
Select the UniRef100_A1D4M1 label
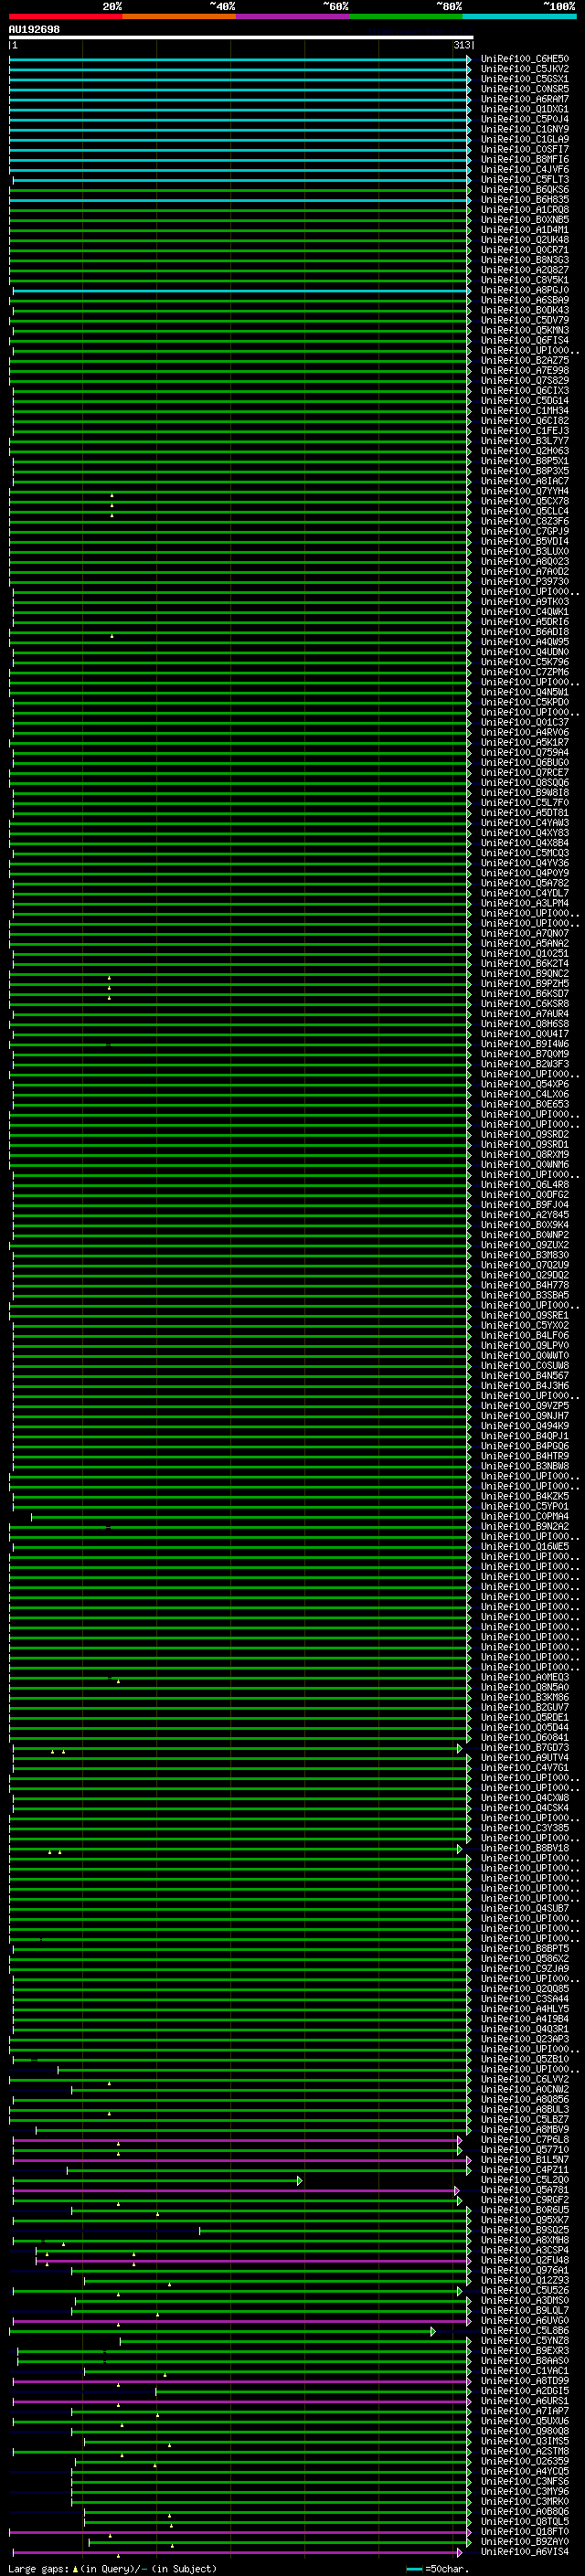coord(525,230)
